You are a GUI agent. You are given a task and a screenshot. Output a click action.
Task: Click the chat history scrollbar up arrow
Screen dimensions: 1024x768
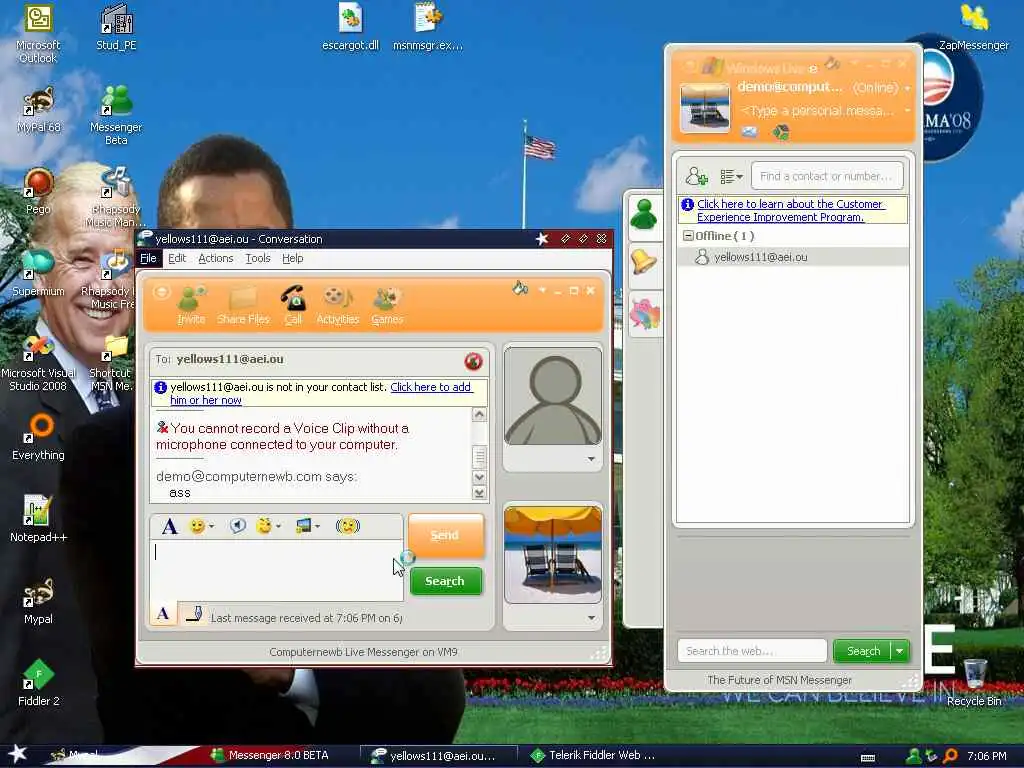479,415
